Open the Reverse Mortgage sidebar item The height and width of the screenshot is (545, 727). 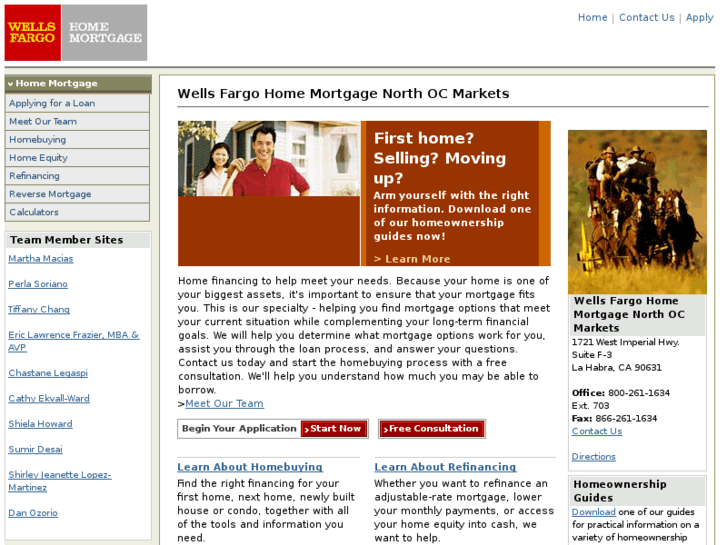[77, 194]
